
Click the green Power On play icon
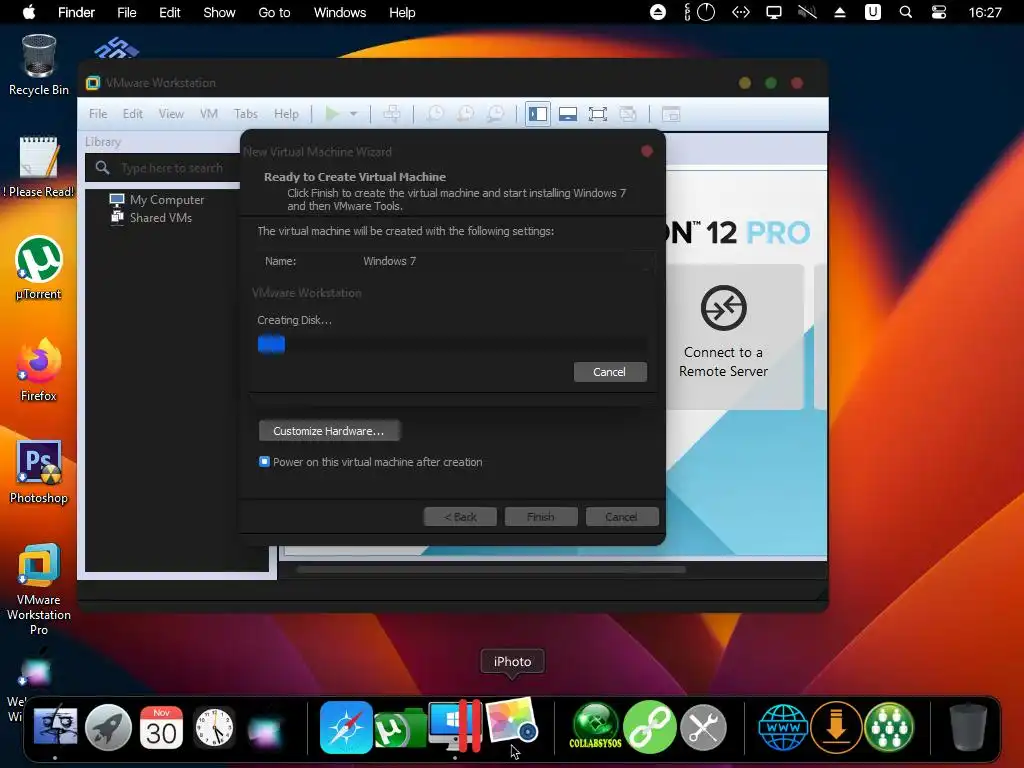pos(332,114)
